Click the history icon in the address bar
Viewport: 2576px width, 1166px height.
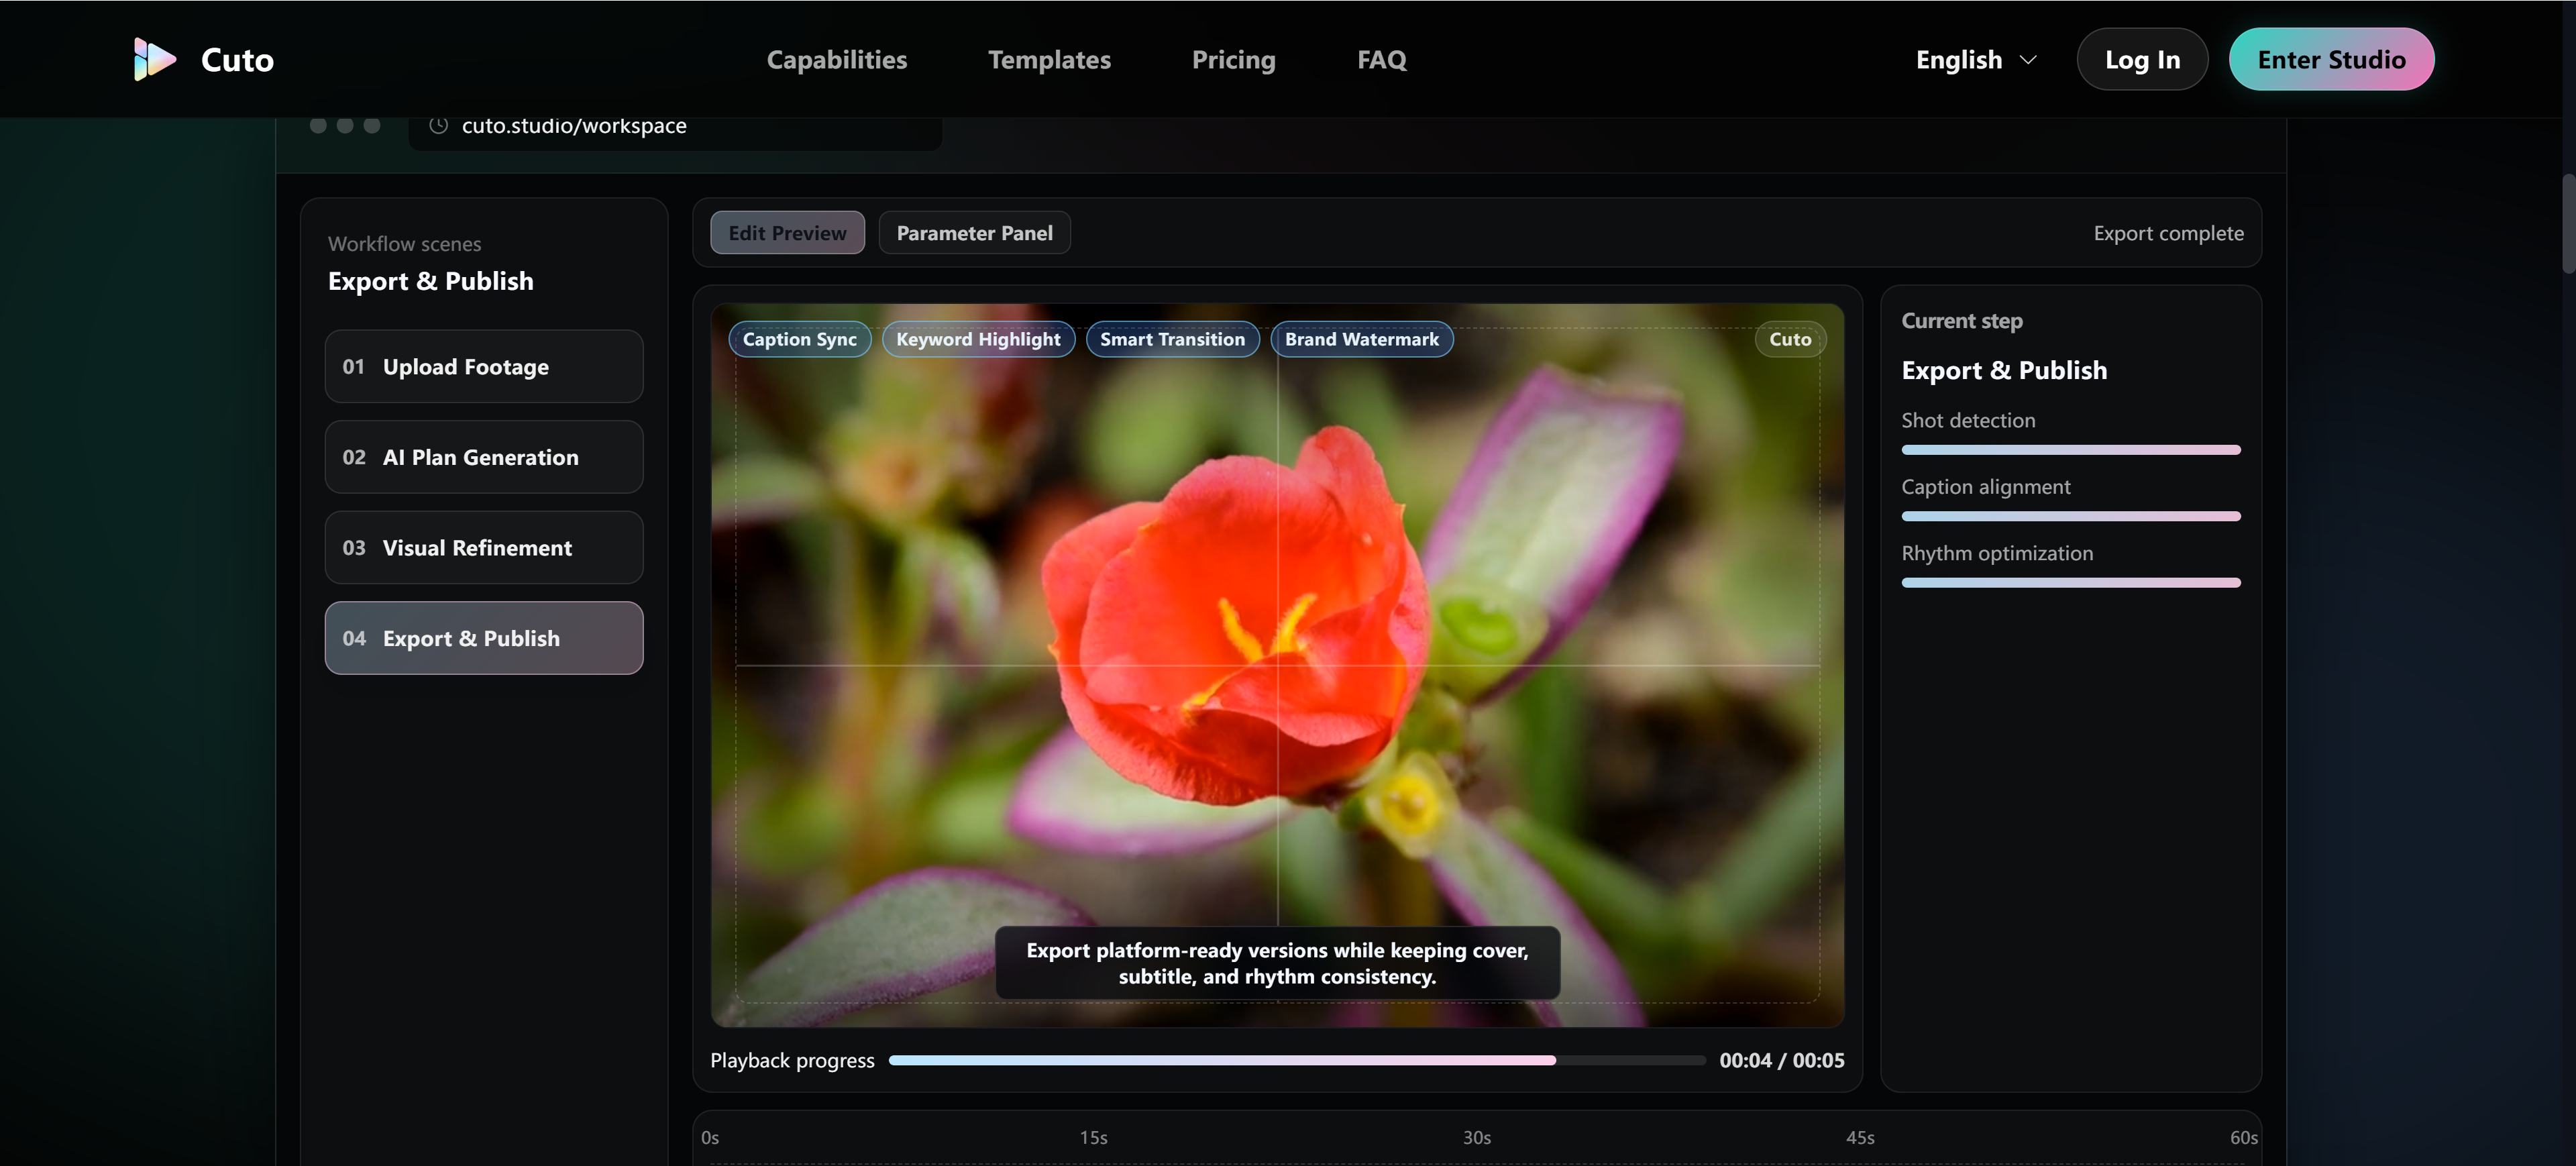tap(437, 125)
